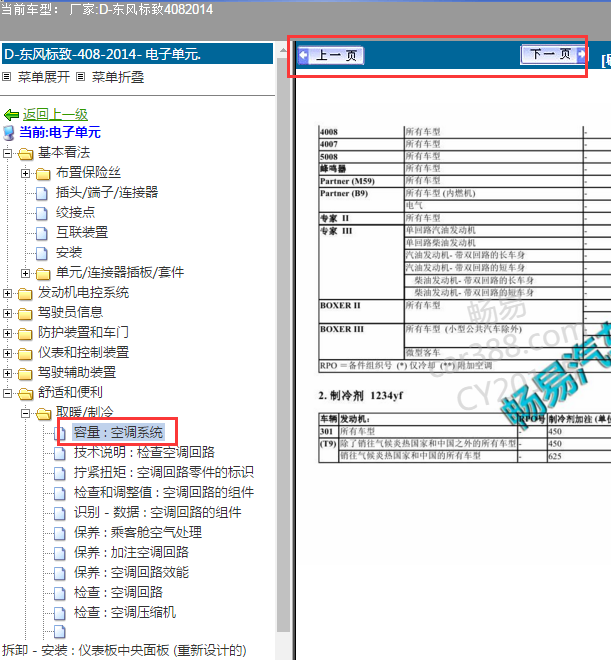Viewport: 611px width, 660px height.
Task: Click the 625 refrigerant value cell
Action: click(579, 456)
